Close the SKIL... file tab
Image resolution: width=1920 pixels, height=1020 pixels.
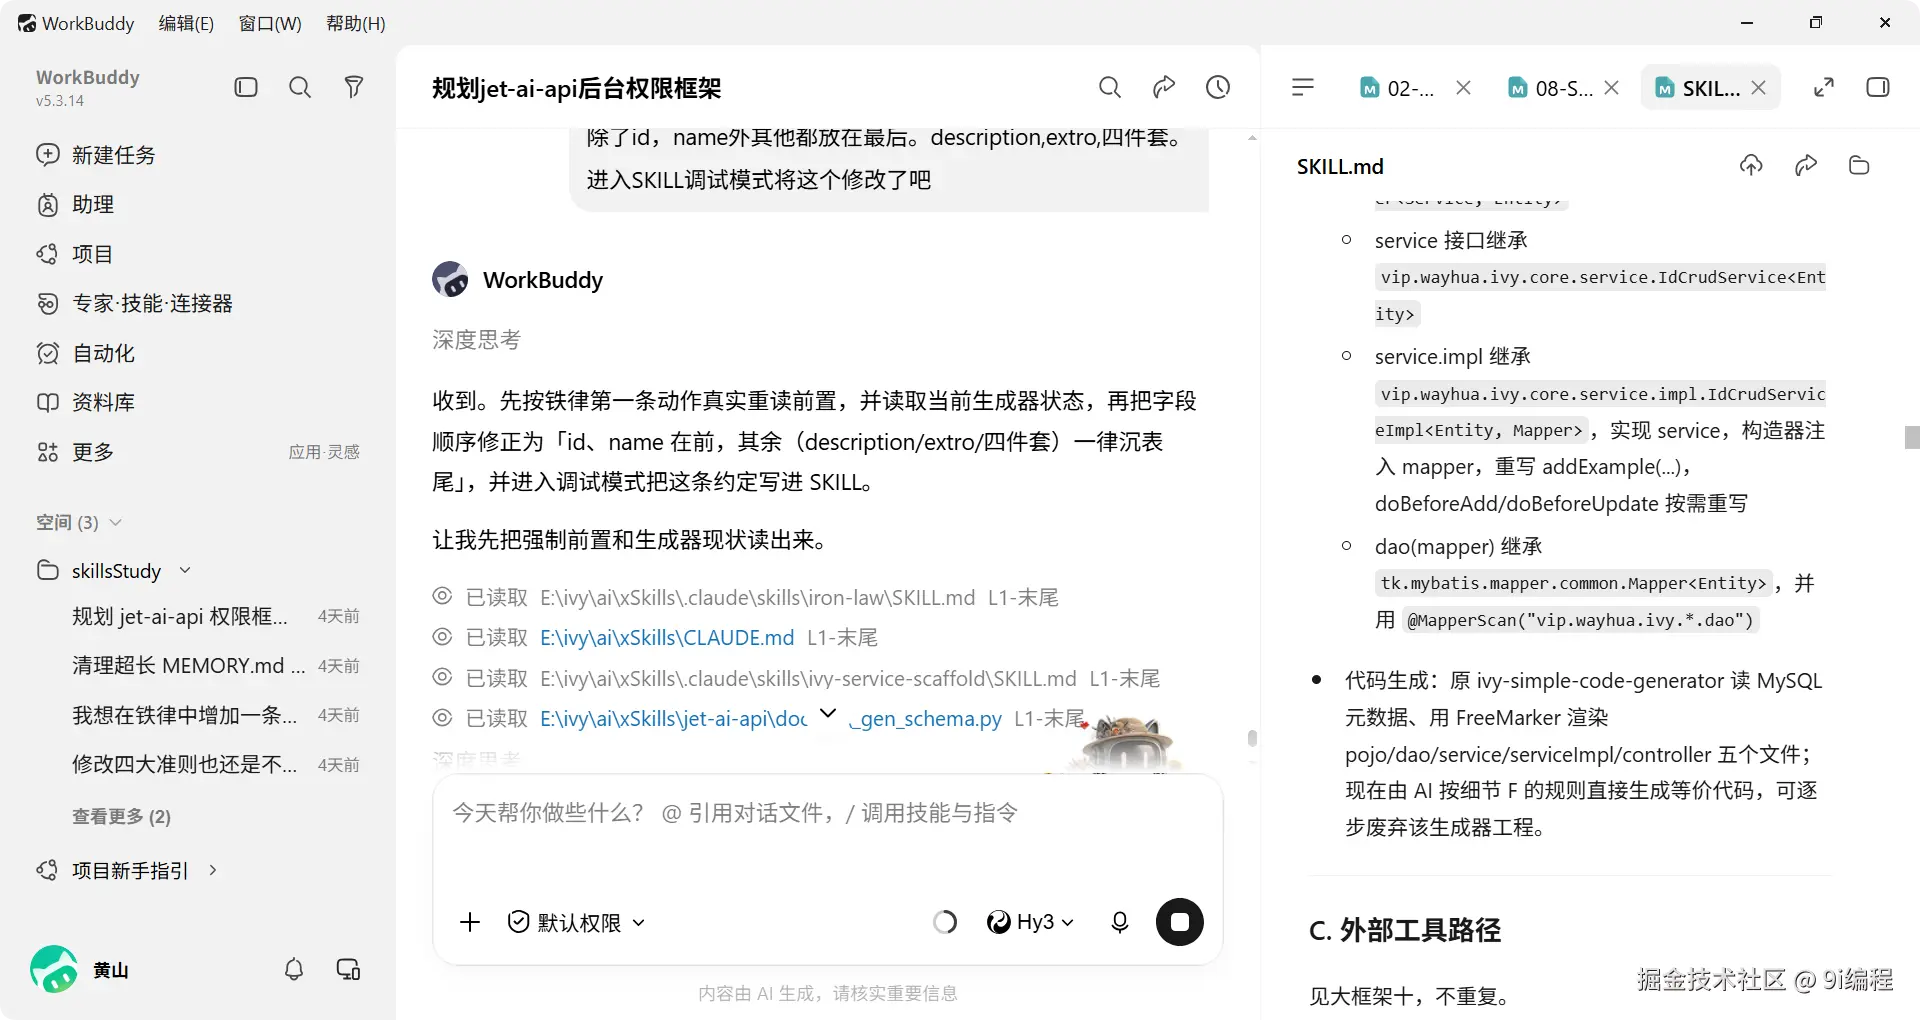pos(1759,88)
